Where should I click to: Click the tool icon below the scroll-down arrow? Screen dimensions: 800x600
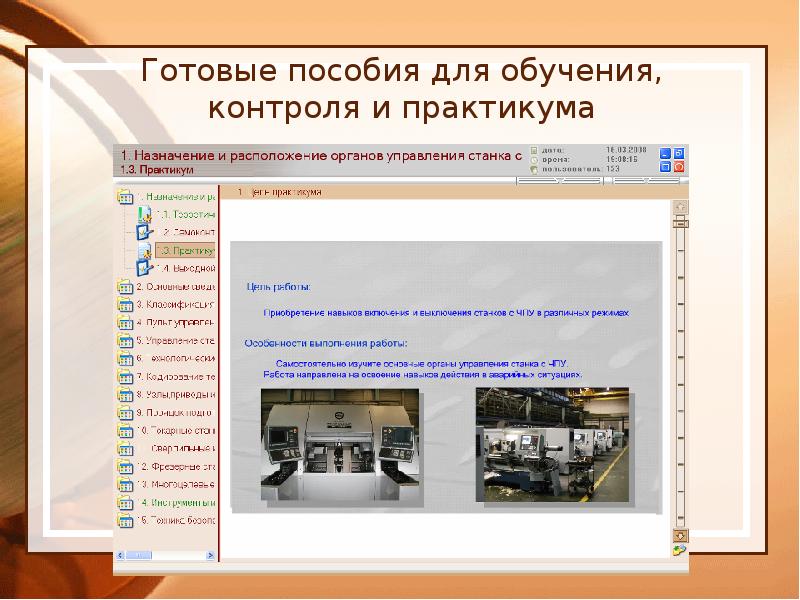[x=680, y=549]
